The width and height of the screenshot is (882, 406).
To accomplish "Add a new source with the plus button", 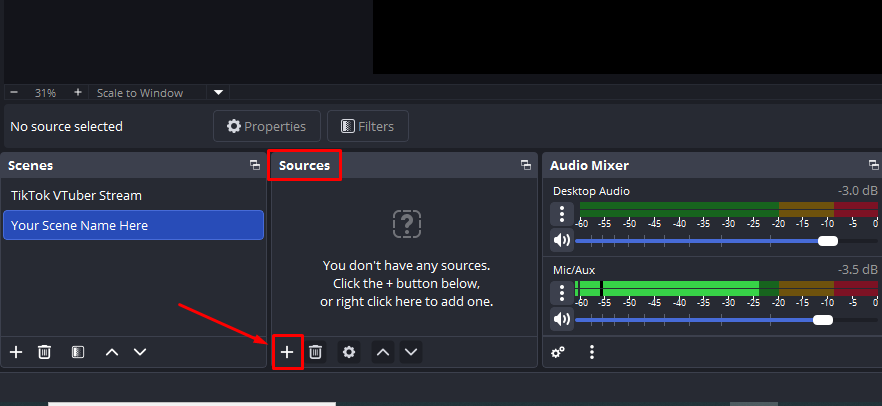I will [x=287, y=352].
